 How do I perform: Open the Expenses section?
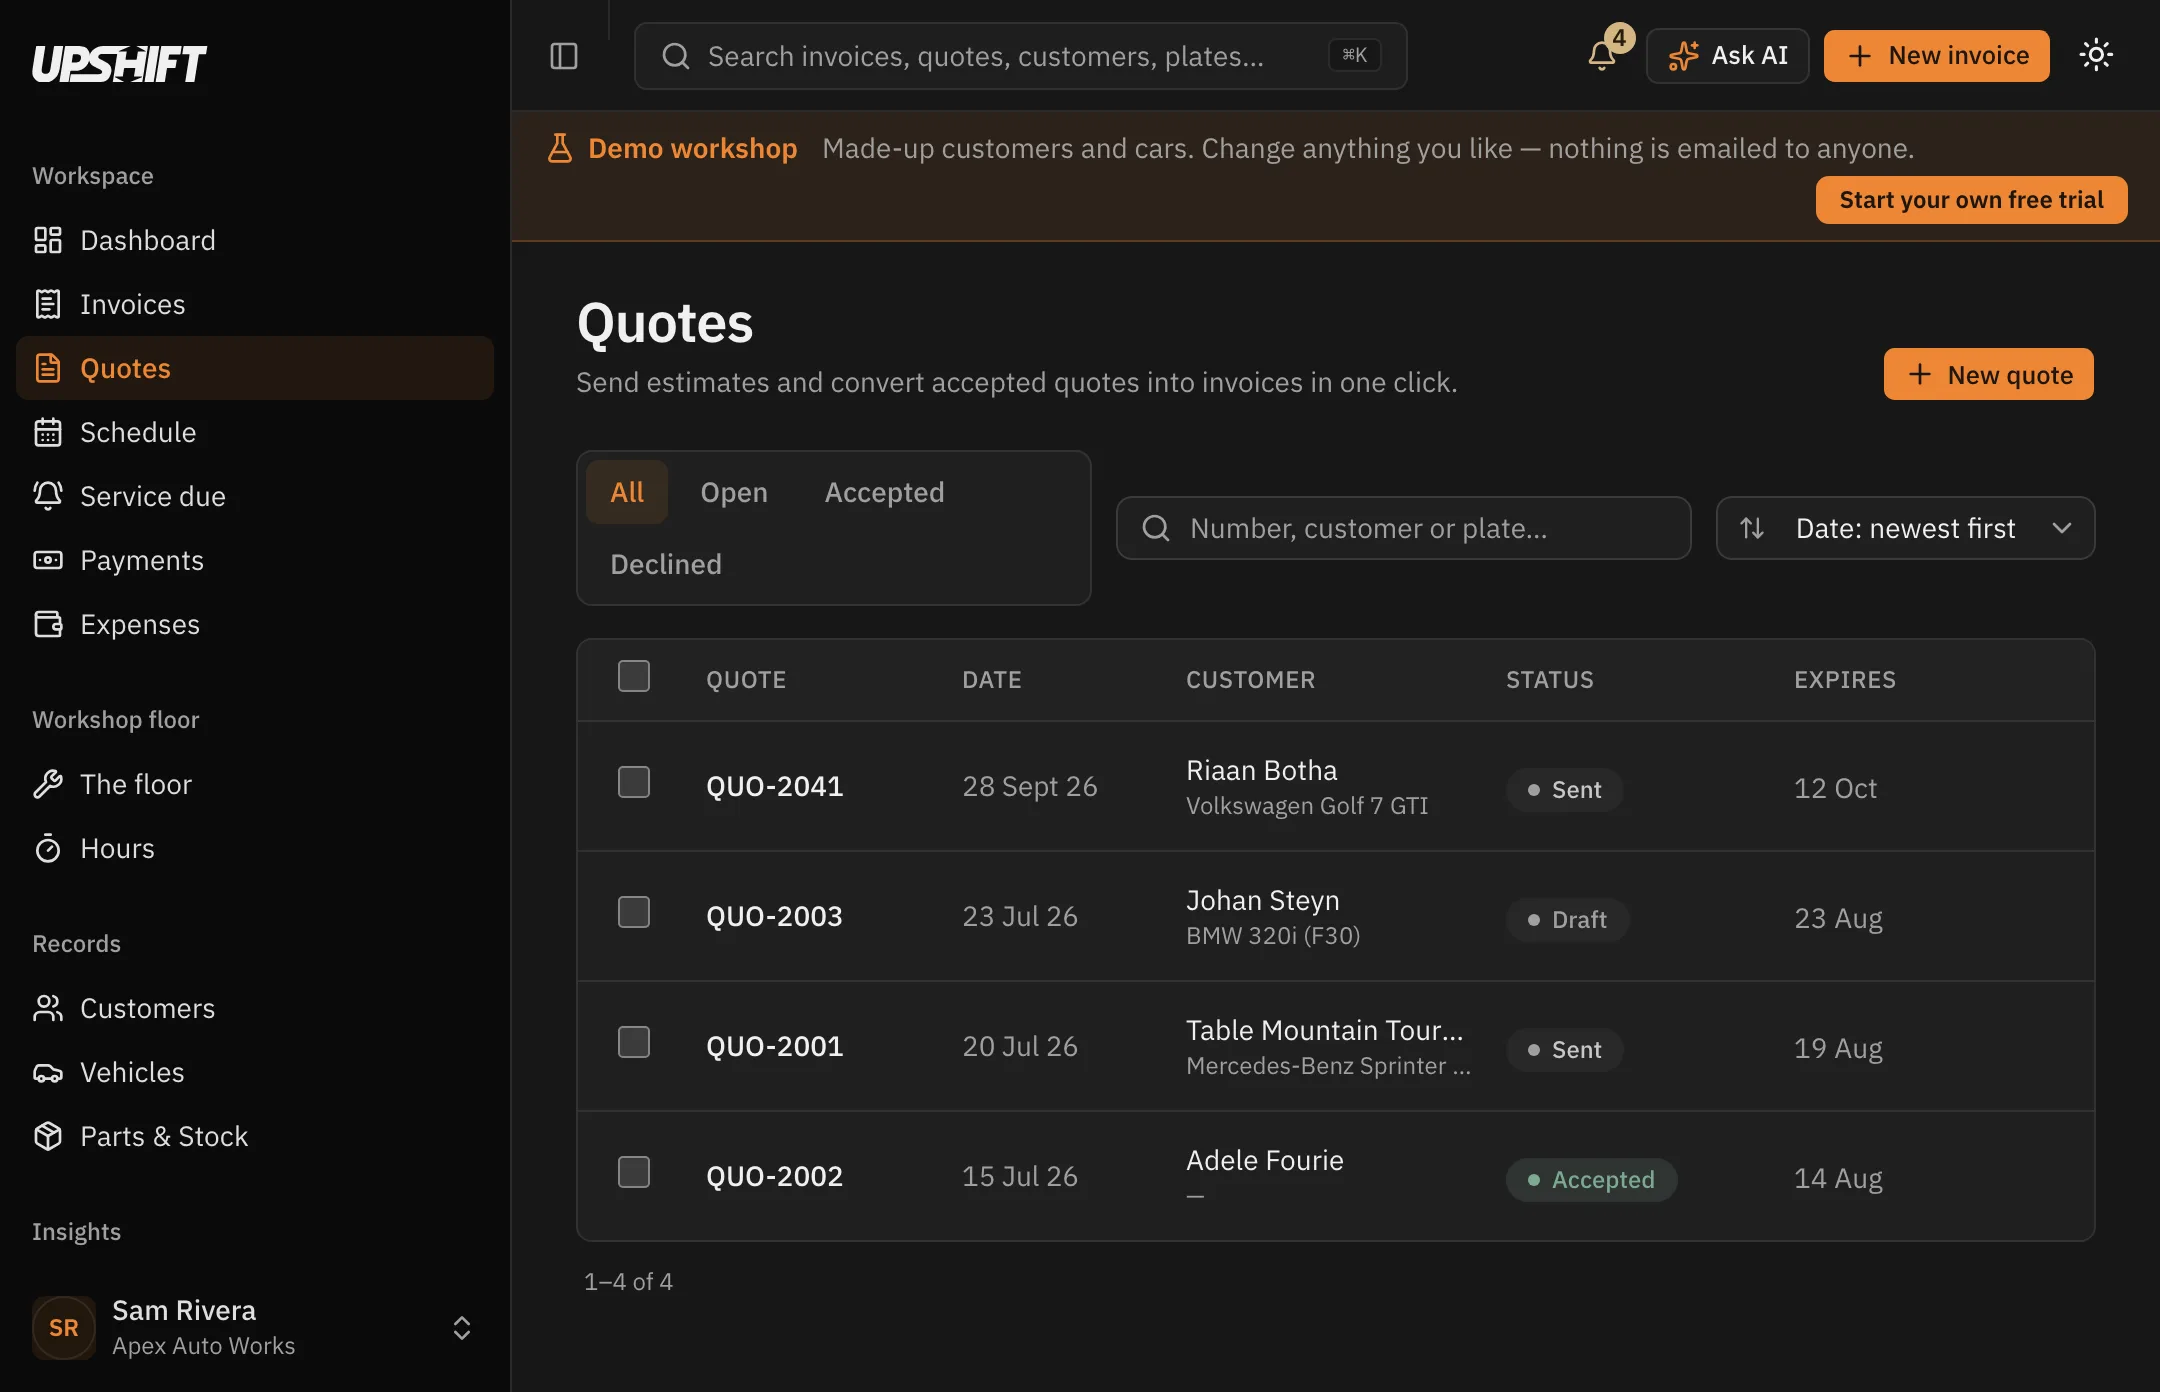click(255, 624)
